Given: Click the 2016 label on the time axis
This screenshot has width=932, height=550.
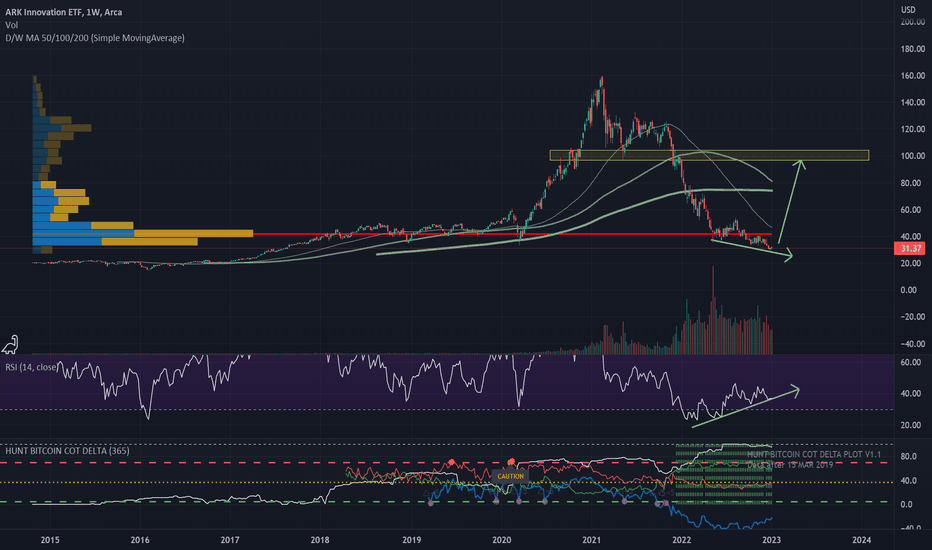Looking at the screenshot, I should click(140, 540).
